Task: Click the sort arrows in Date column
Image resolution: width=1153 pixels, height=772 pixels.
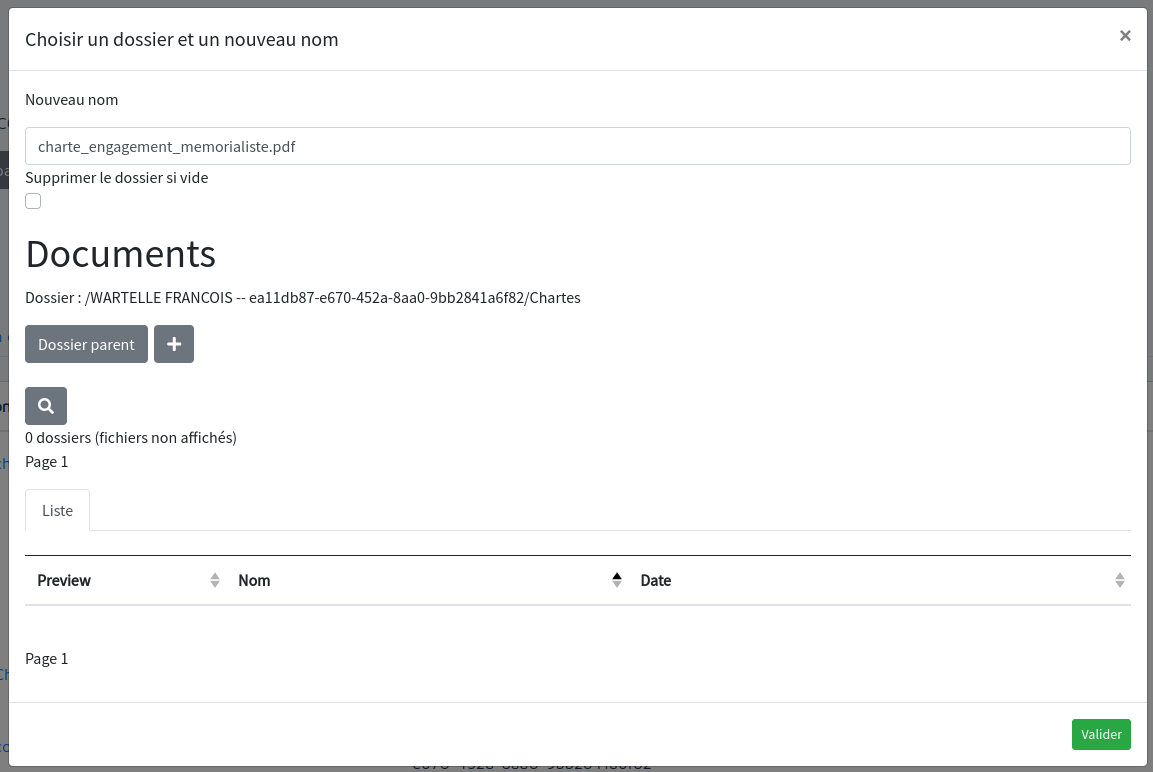Action: tap(1119, 580)
